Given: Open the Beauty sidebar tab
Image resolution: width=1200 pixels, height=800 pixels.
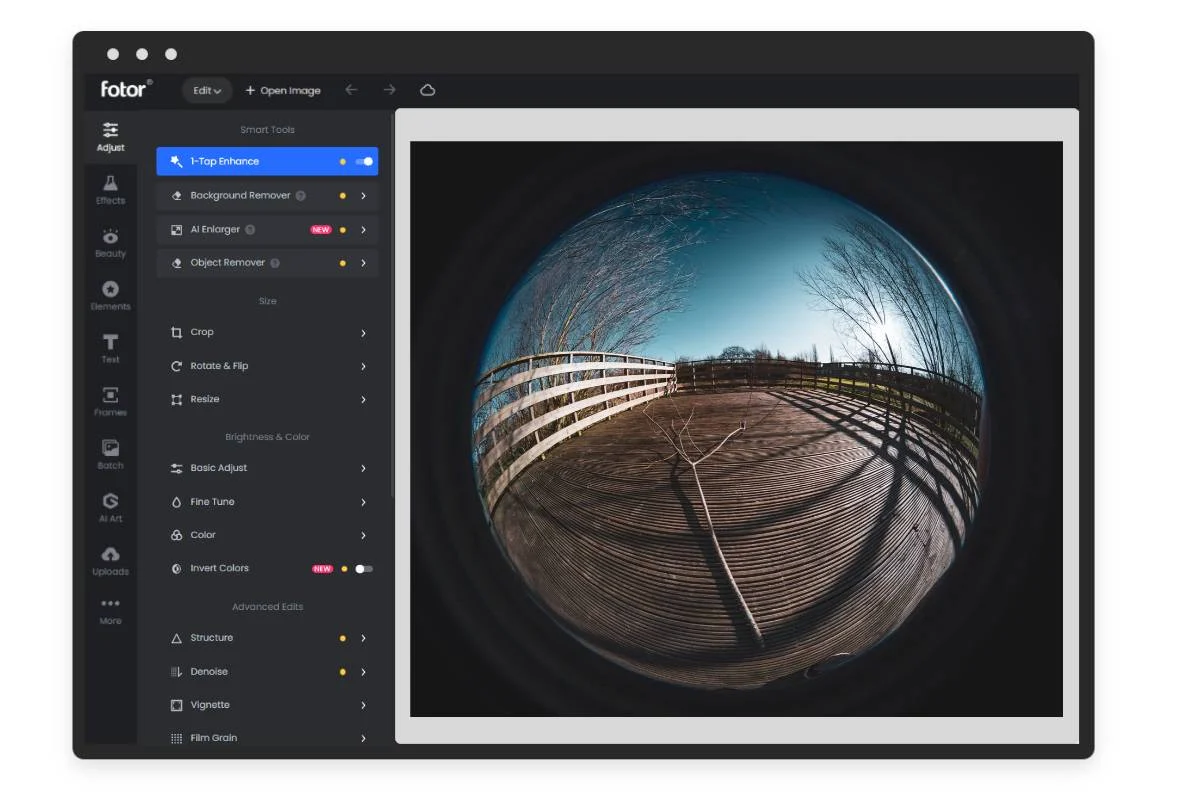Looking at the screenshot, I should coord(110,242).
